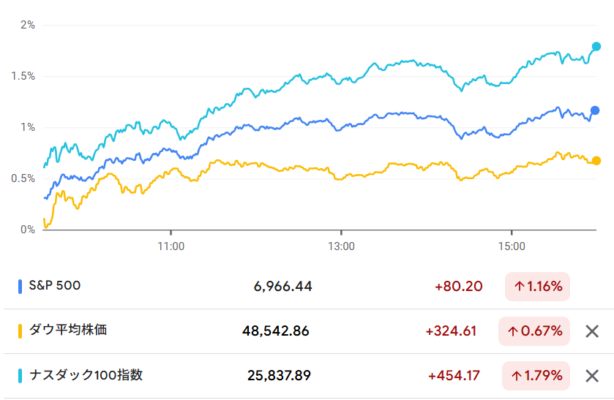
Task: Remove ダウ平均株価 from the comparison
Action: tap(591, 331)
